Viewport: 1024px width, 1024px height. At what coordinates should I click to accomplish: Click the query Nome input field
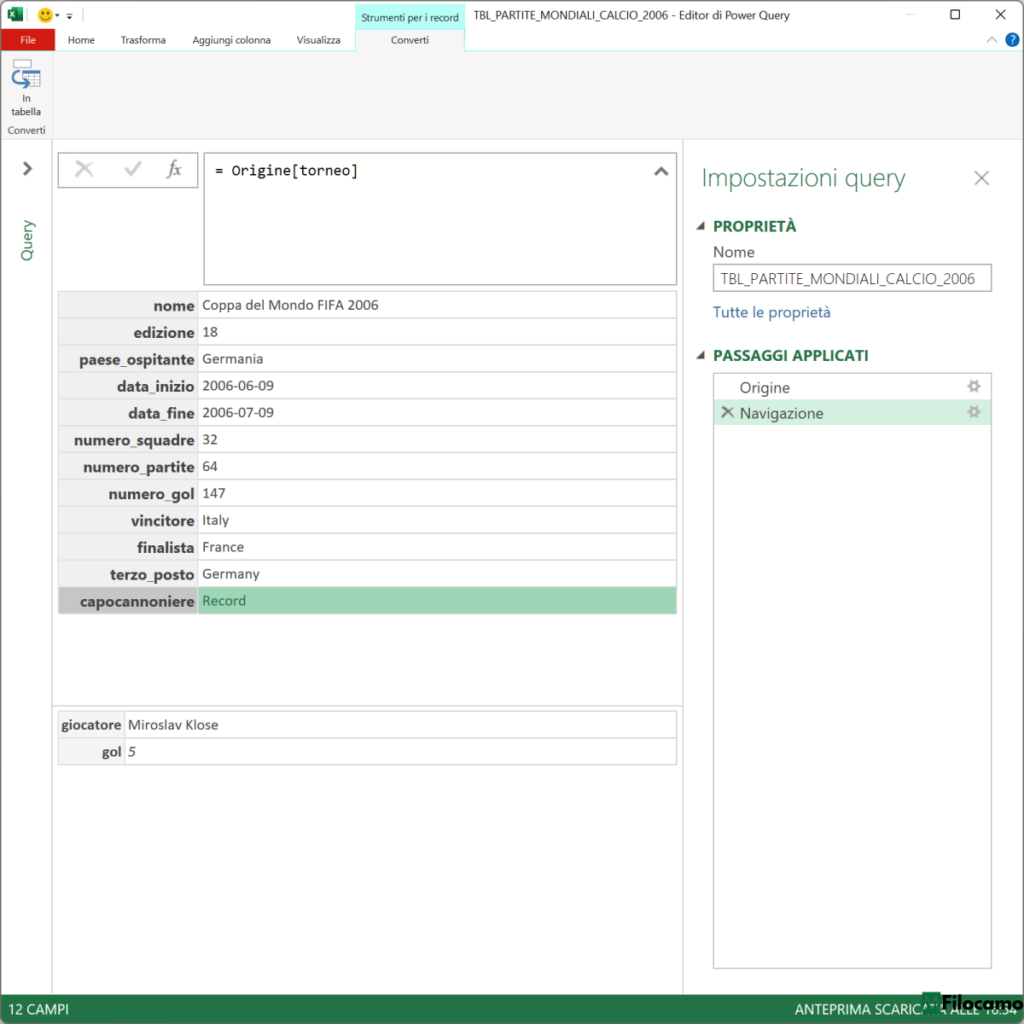(852, 278)
